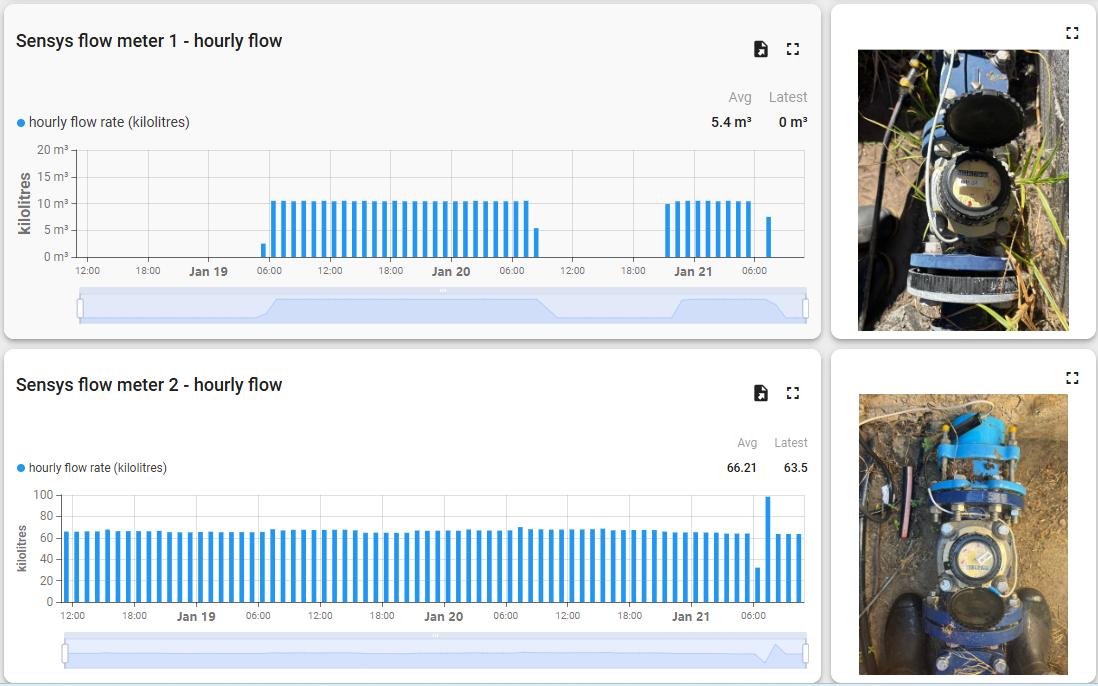Click the Sensys flow meter 1 panel title

click(x=148, y=41)
